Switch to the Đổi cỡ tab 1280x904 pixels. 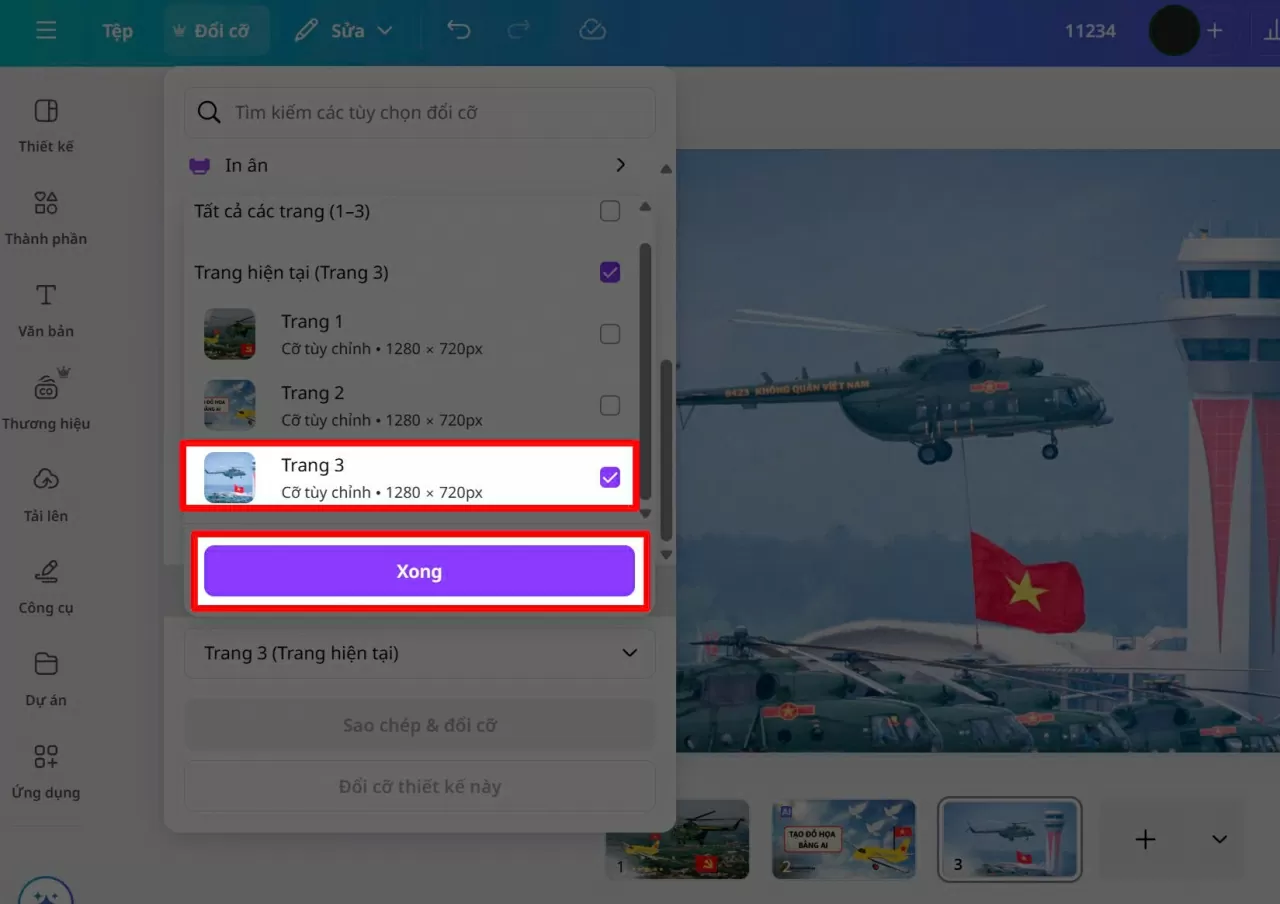216,30
